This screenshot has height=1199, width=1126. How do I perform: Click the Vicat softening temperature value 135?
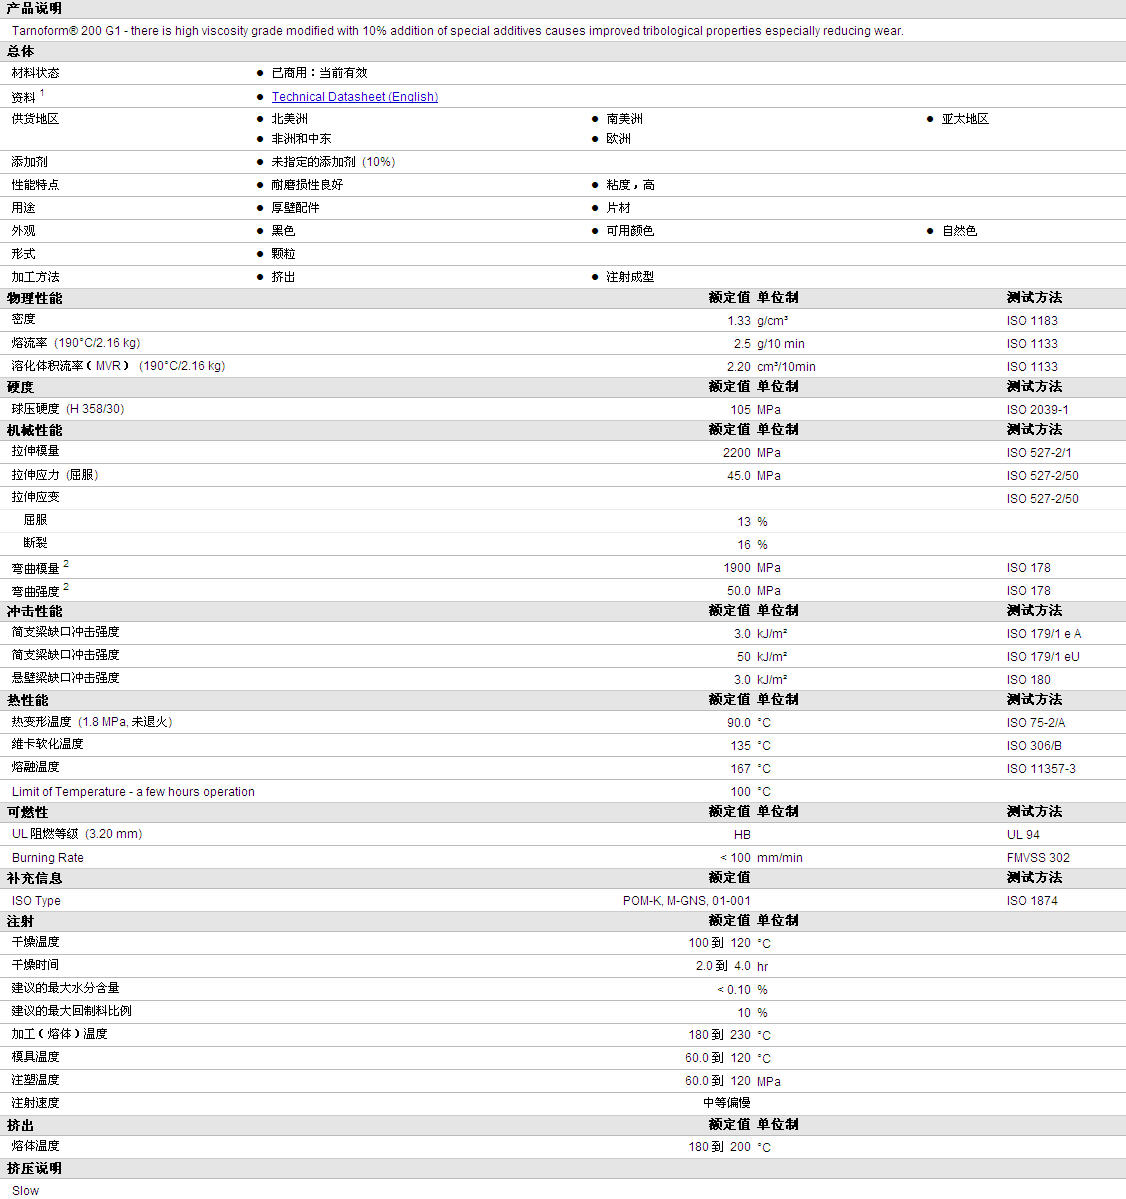click(x=740, y=746)
